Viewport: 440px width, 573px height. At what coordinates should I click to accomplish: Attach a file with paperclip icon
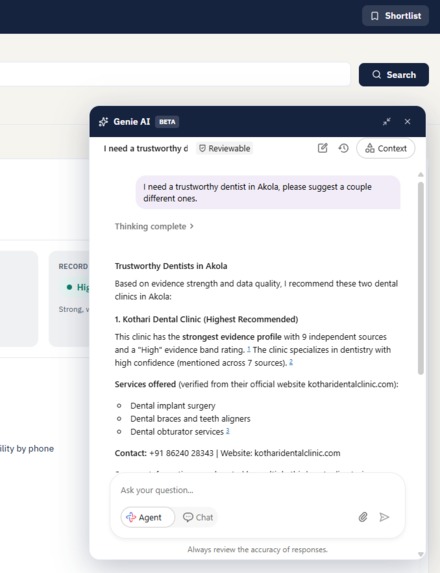pyautogui.click(x=363, y=517)
